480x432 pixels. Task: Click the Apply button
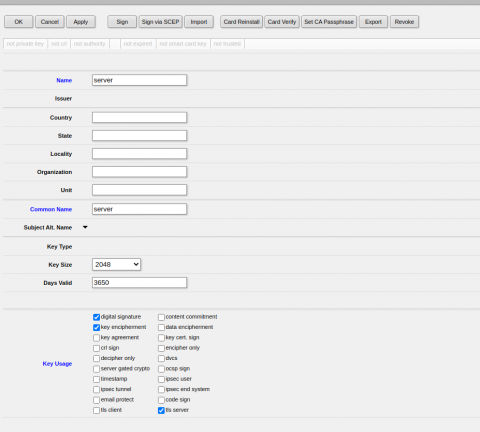(81, 22)
